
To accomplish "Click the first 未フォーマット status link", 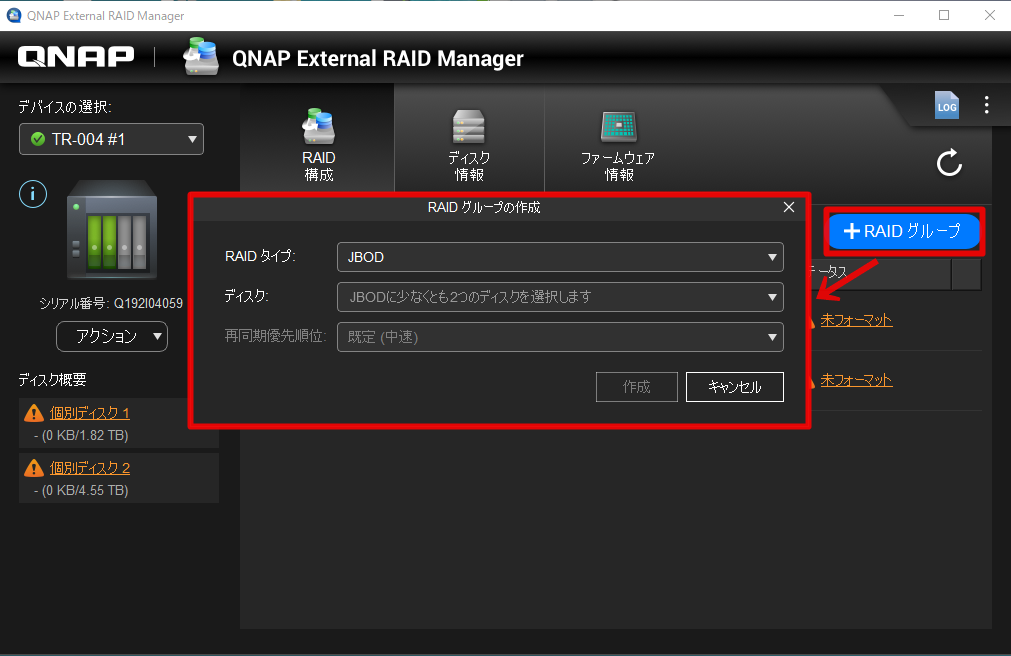I will coord(856,320).
